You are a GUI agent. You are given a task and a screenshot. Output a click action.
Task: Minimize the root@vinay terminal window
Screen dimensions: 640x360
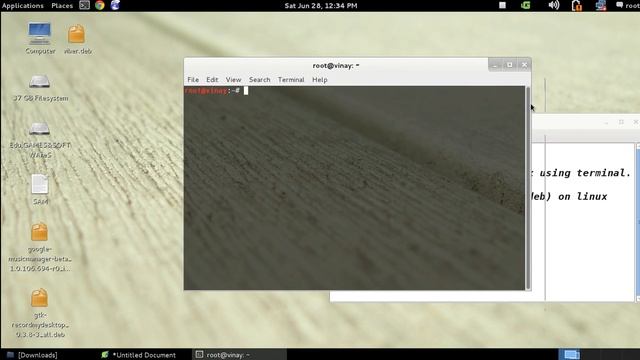coord(495,65)
